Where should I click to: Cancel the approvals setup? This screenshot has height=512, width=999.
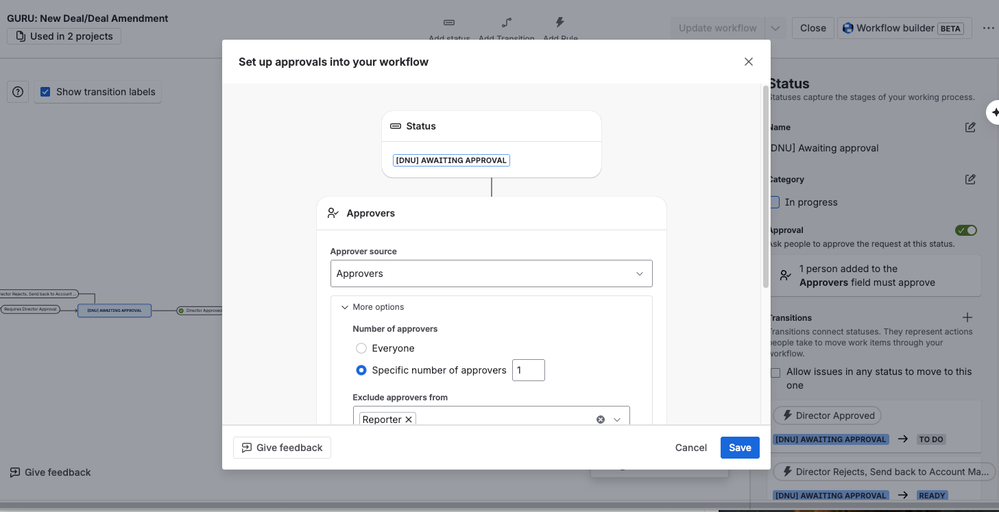691,448
